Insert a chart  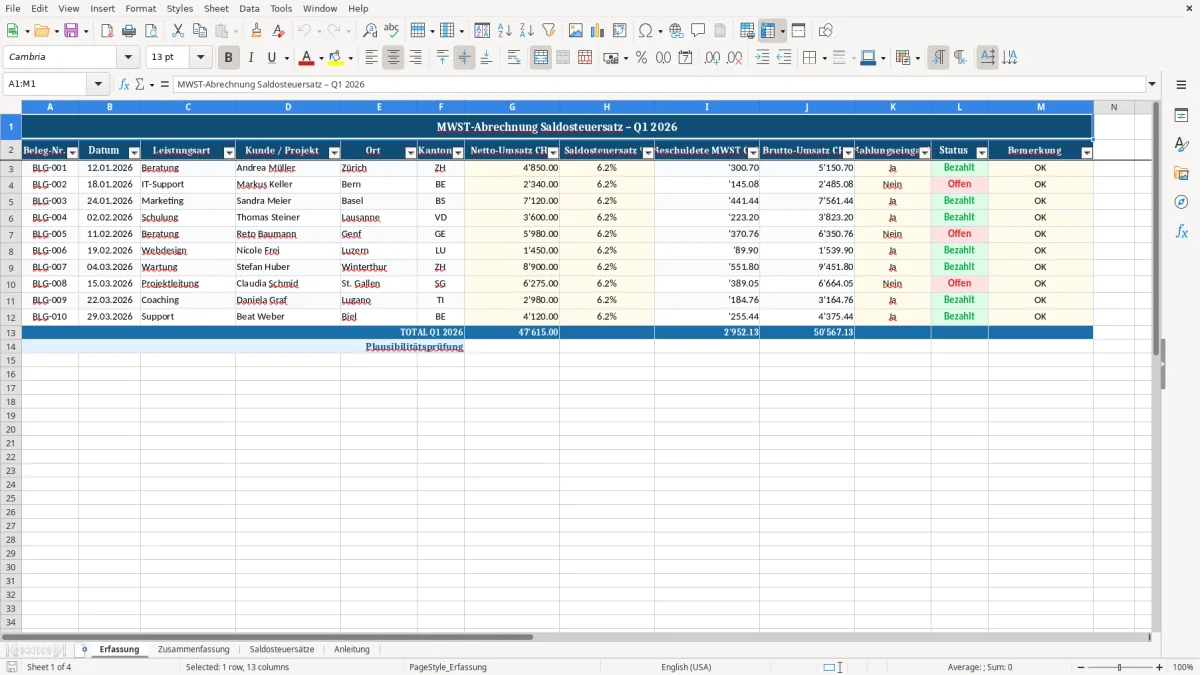(598, 31)
